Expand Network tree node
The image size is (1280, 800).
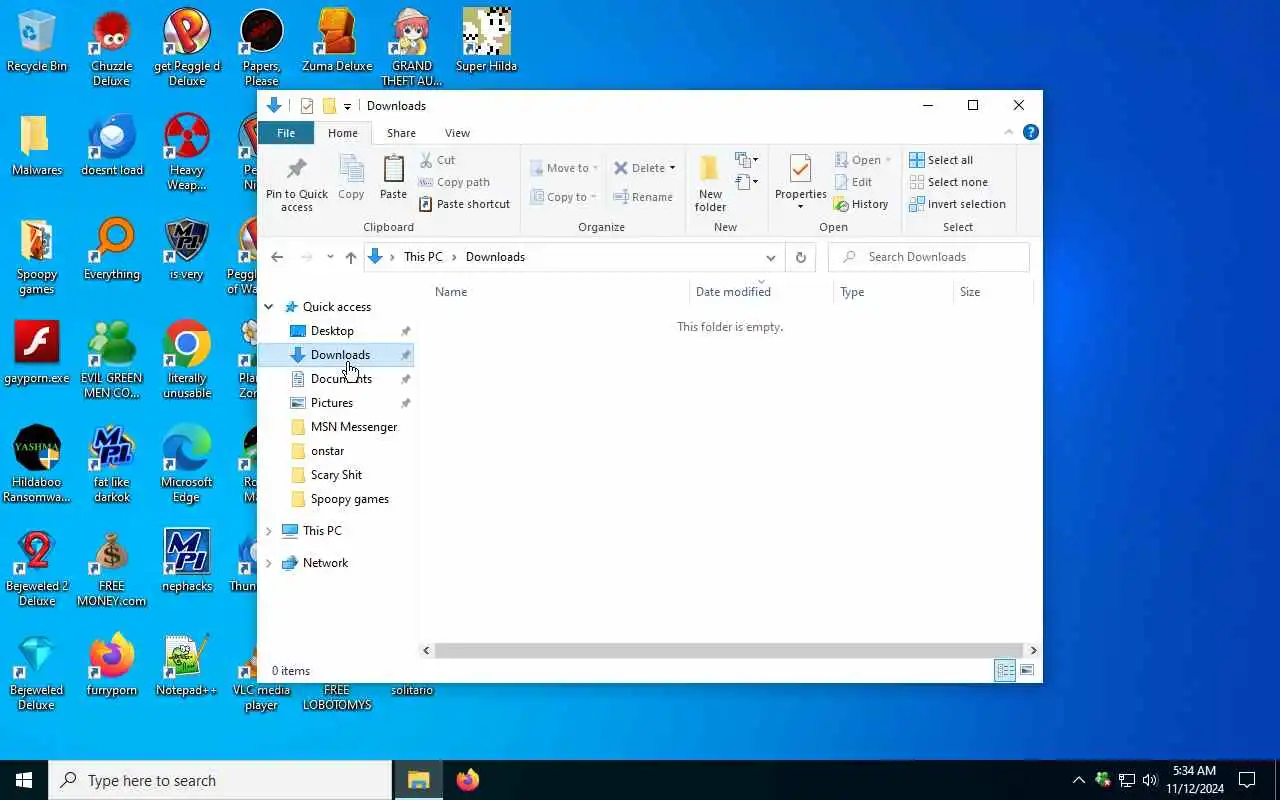coord(269,563)
